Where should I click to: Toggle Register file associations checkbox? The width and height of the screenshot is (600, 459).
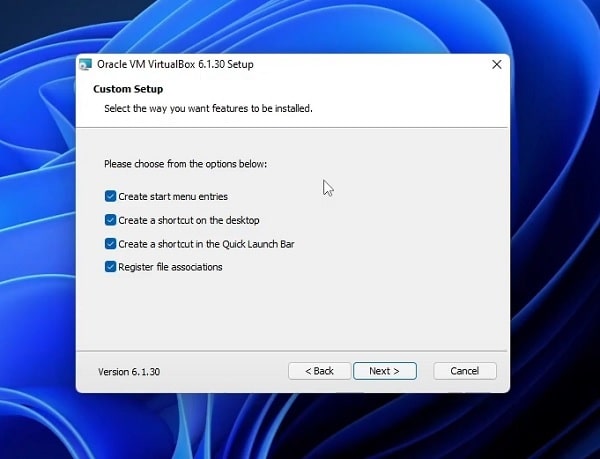(x=110, y=267)
